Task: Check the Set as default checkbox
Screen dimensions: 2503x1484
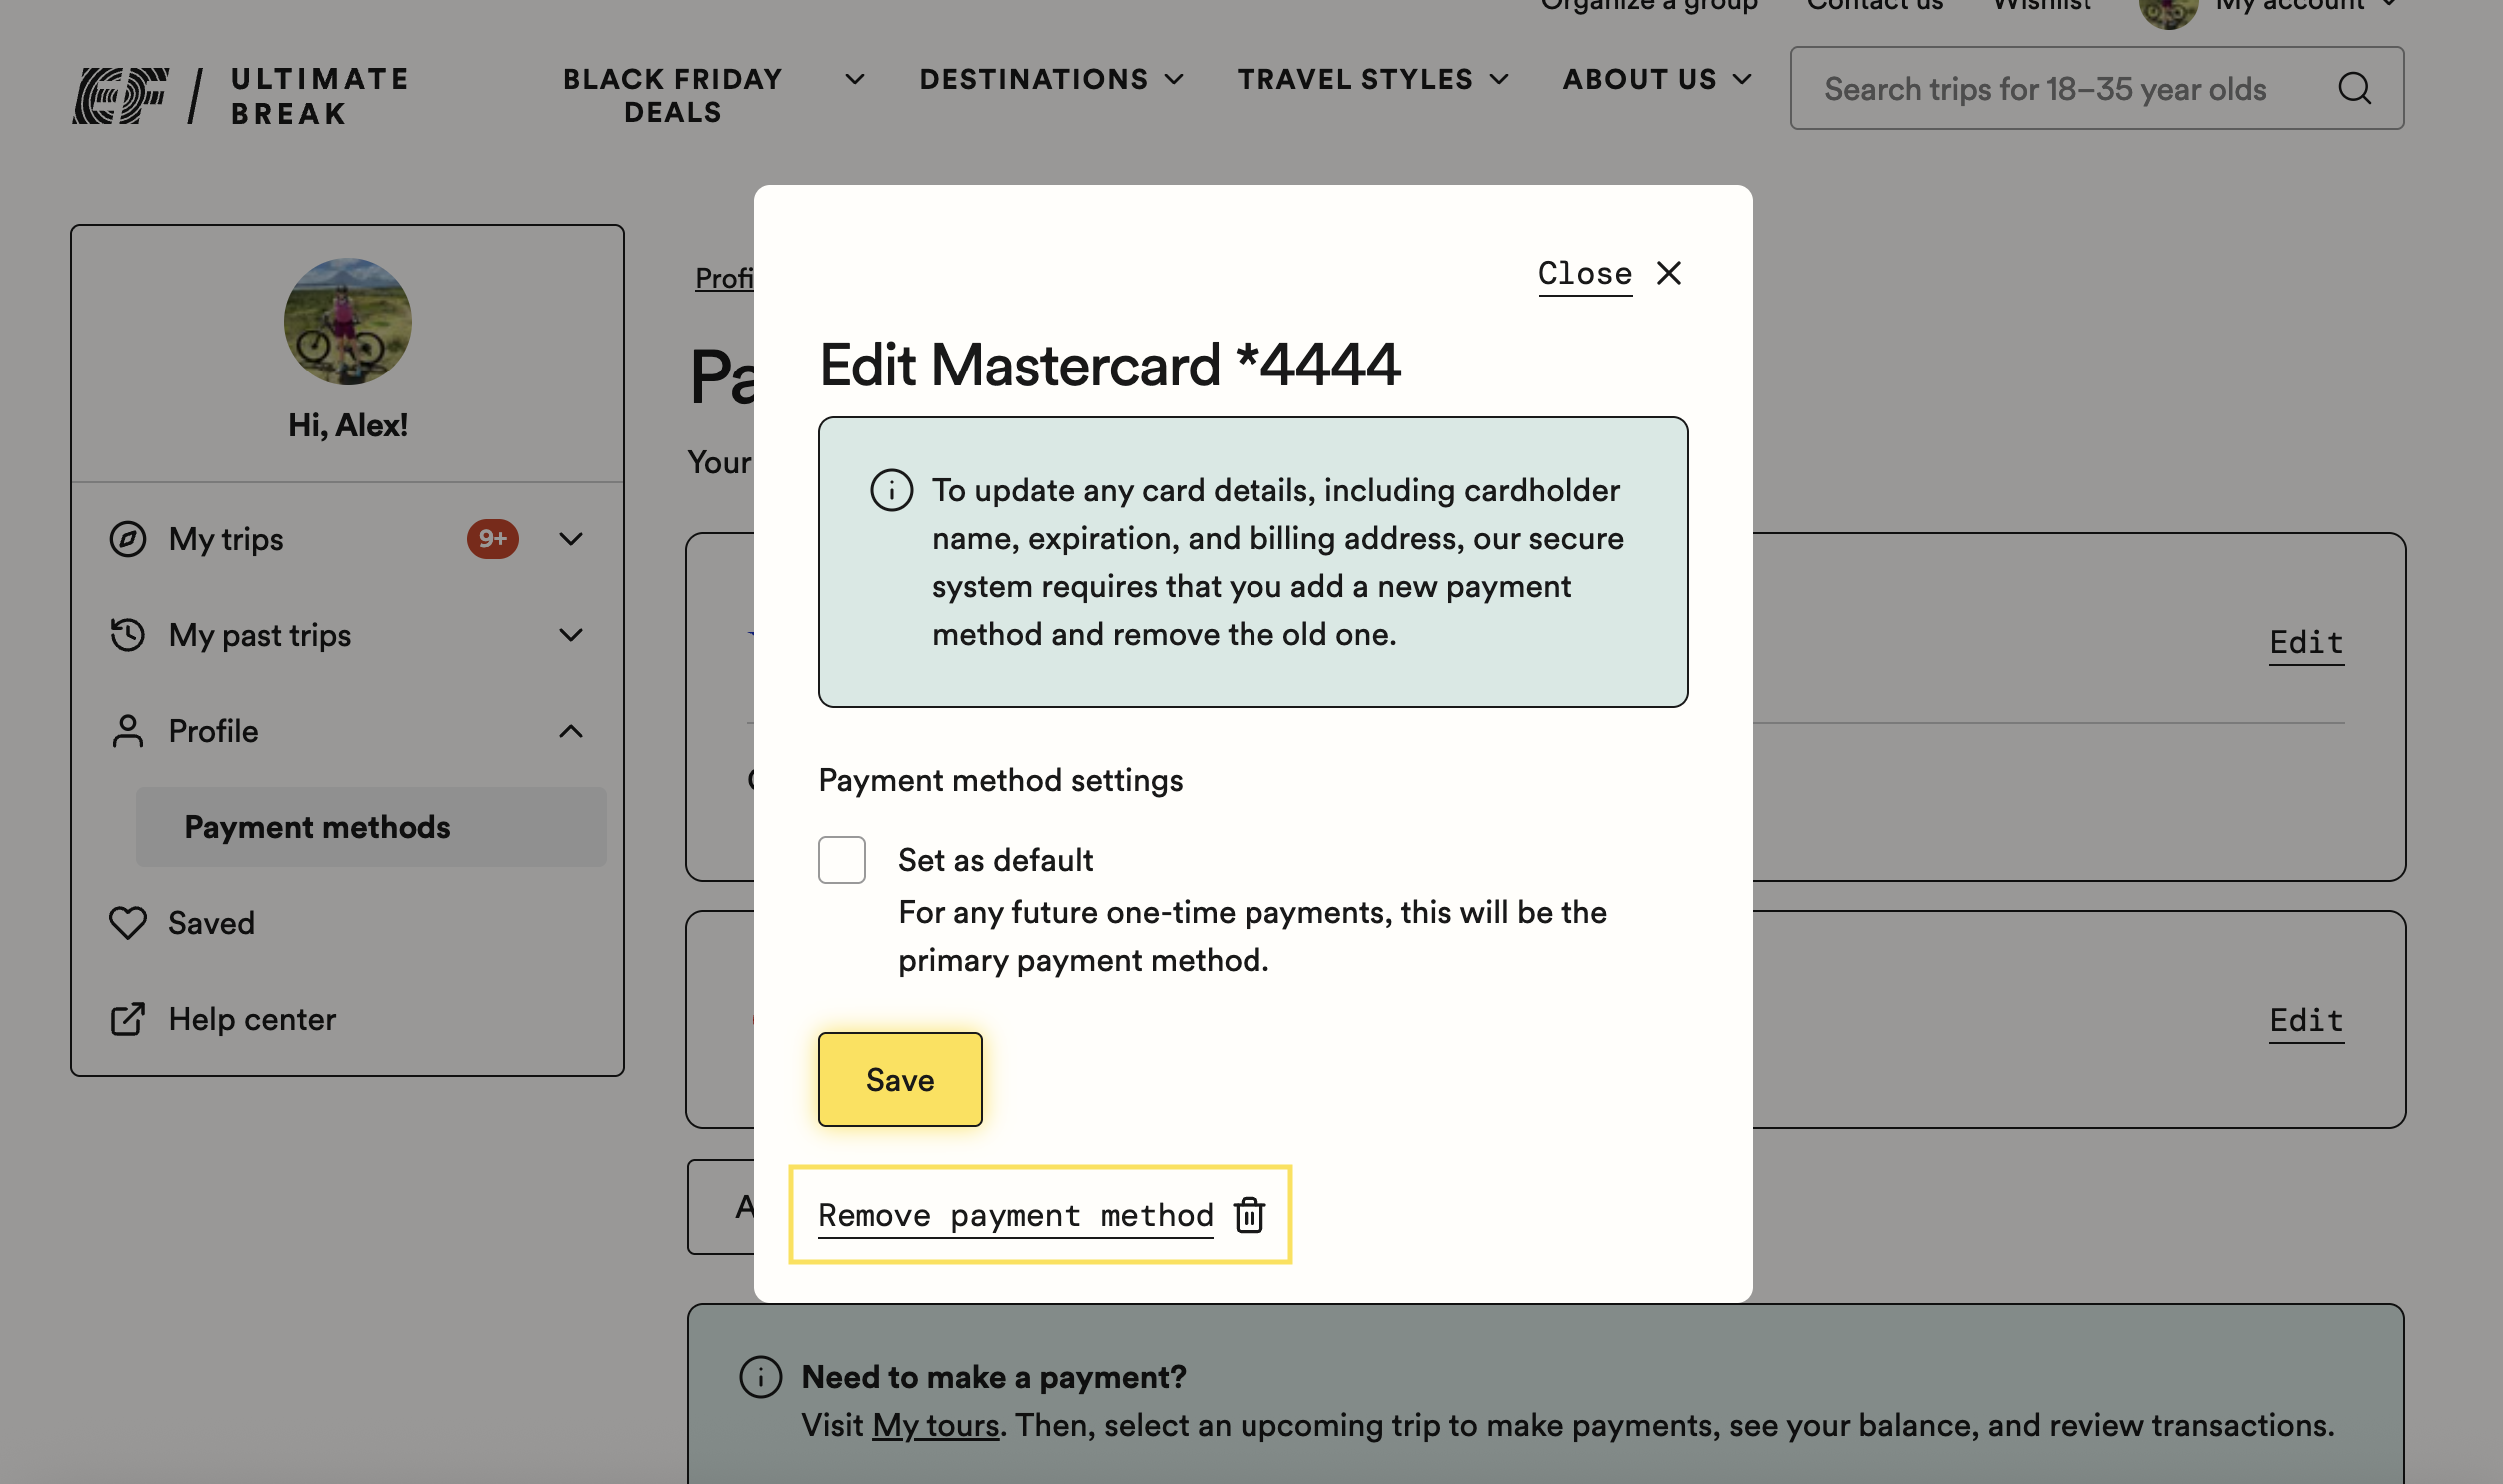Action: point(841,860)
